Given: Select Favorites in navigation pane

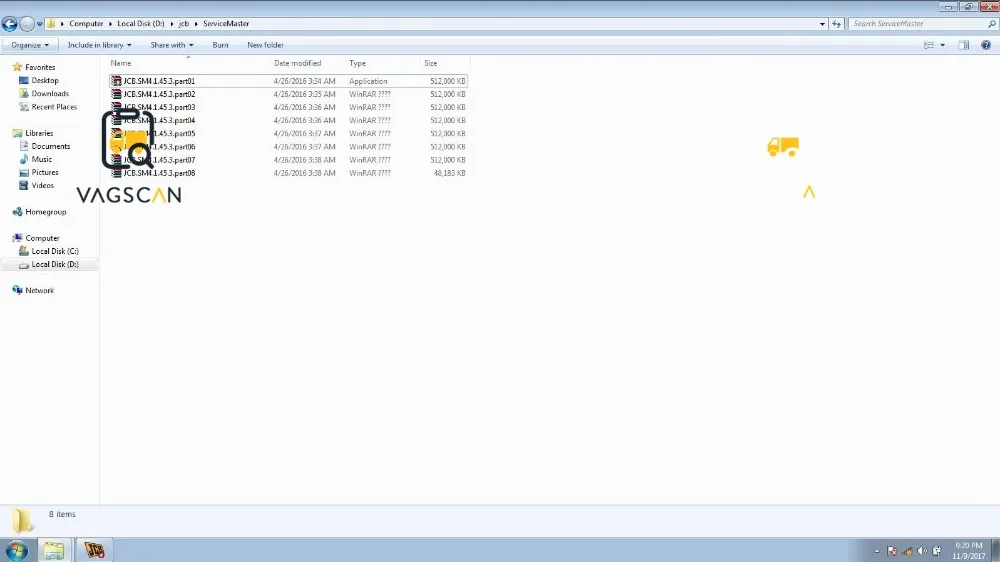Looking at the screenshot, I should coord(40,67).
